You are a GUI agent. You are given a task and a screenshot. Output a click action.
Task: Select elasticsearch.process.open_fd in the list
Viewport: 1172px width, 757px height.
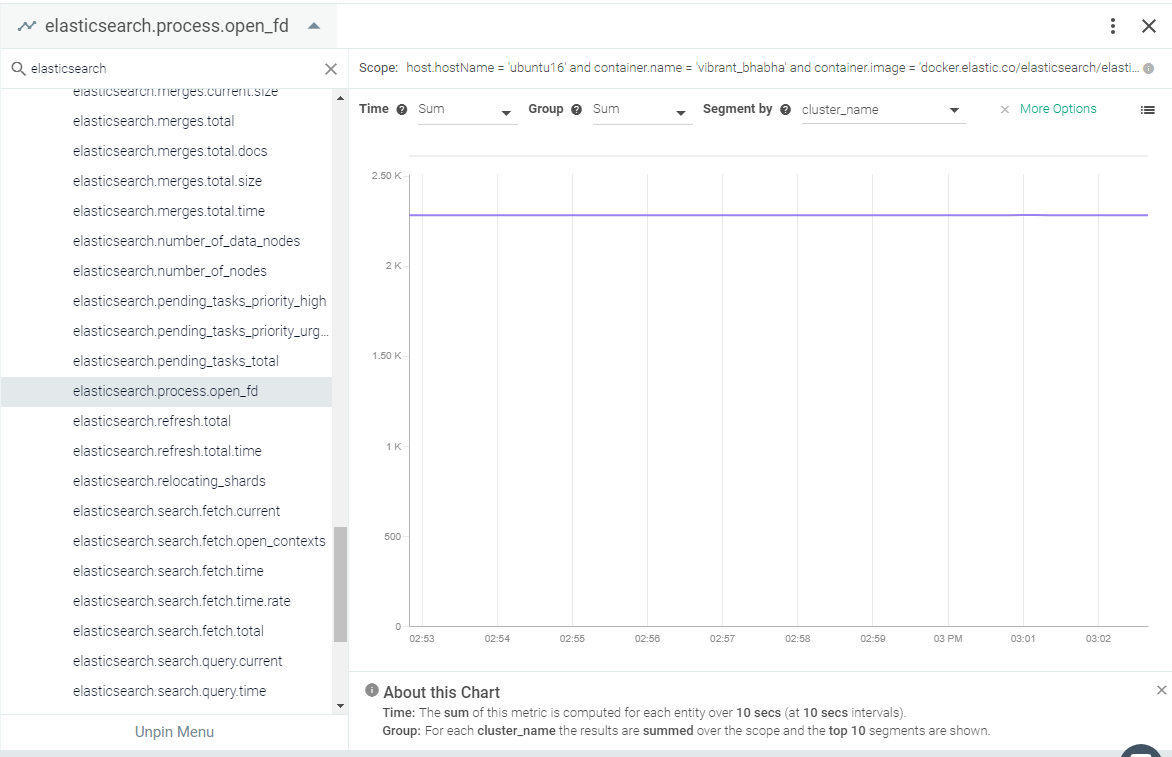(x=166, y=392)
